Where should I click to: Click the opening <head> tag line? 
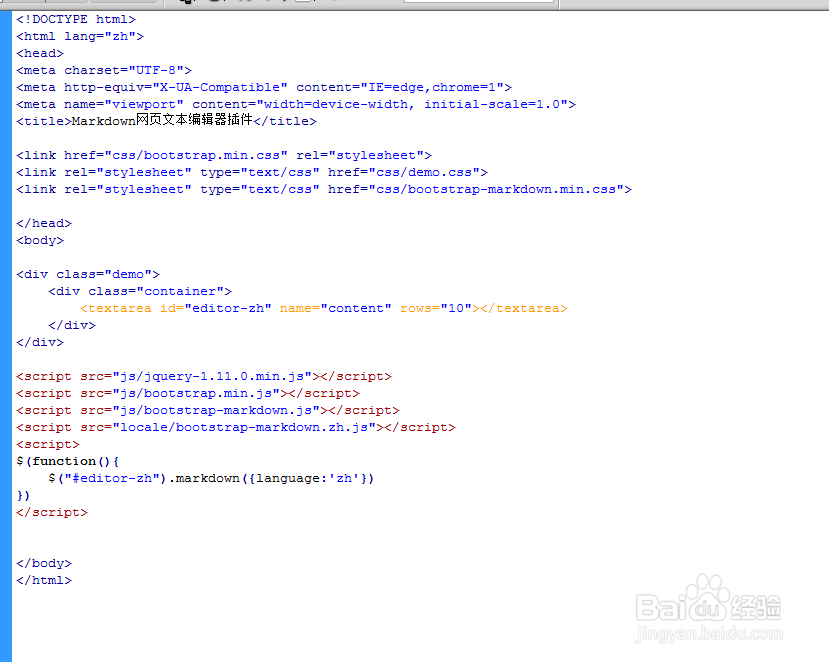click(x=40, y=53)
